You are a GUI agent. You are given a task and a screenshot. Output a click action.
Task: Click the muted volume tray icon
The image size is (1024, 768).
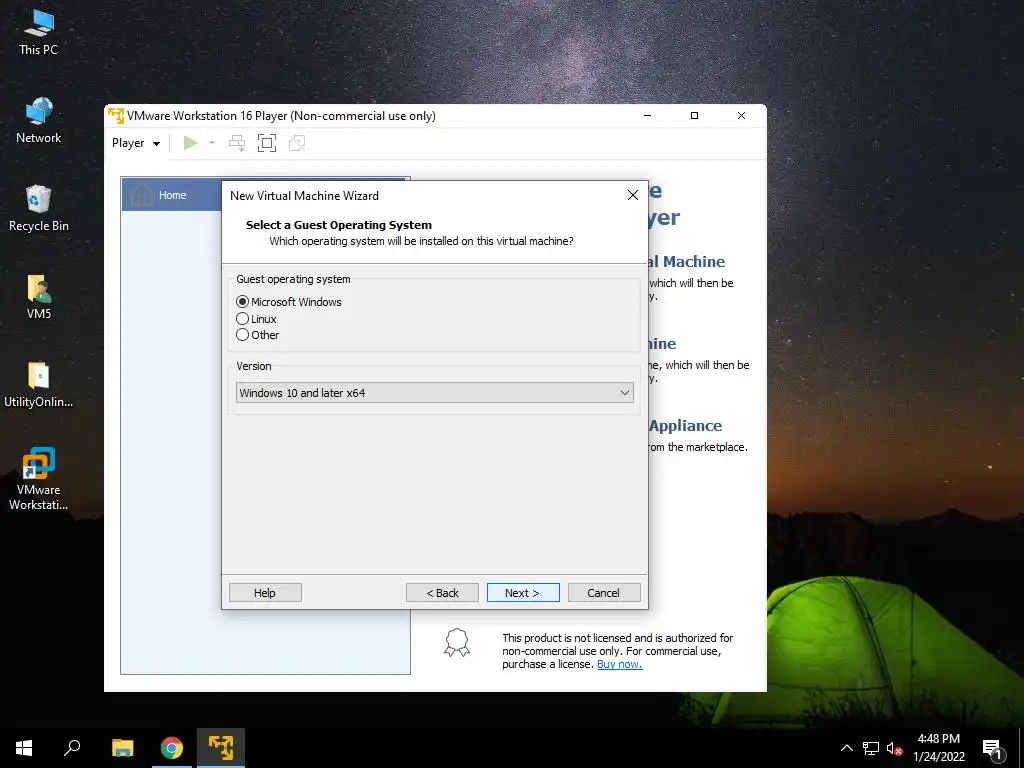(894, 748)
